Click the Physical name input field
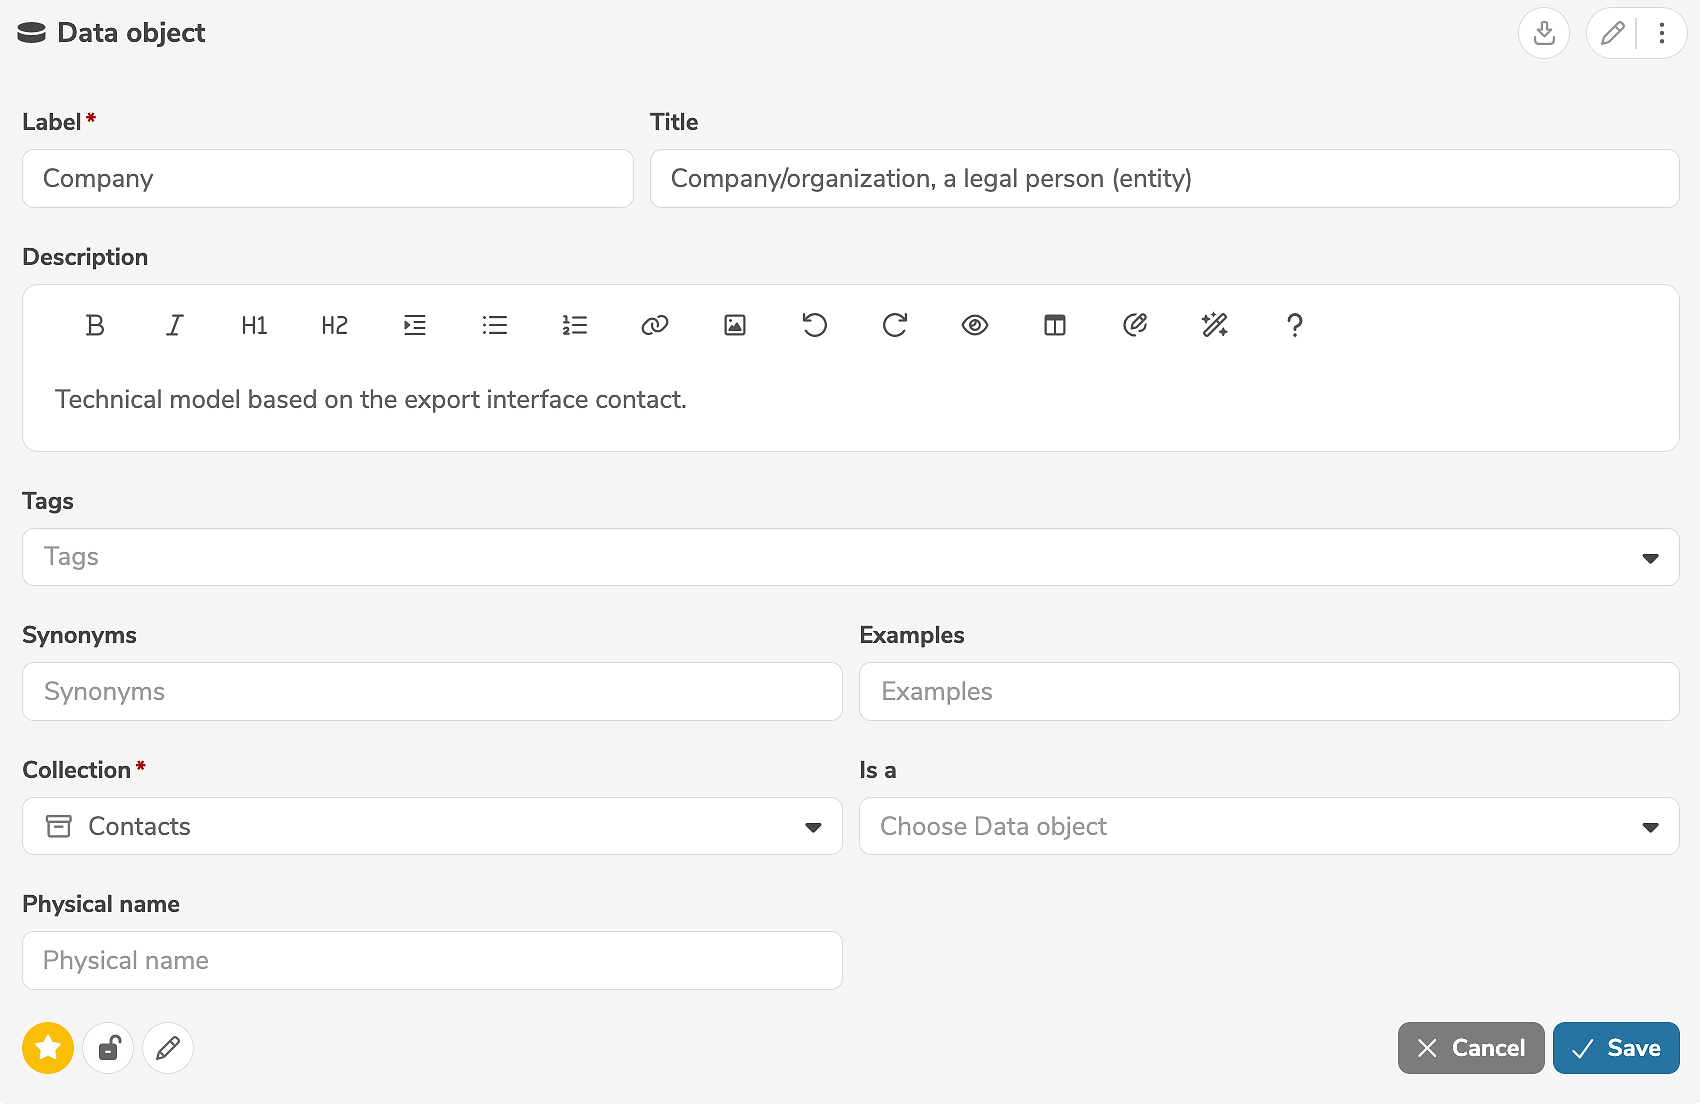This screenshot has height=1104, width=1700. pyautogui.click(x=432, y=961)
